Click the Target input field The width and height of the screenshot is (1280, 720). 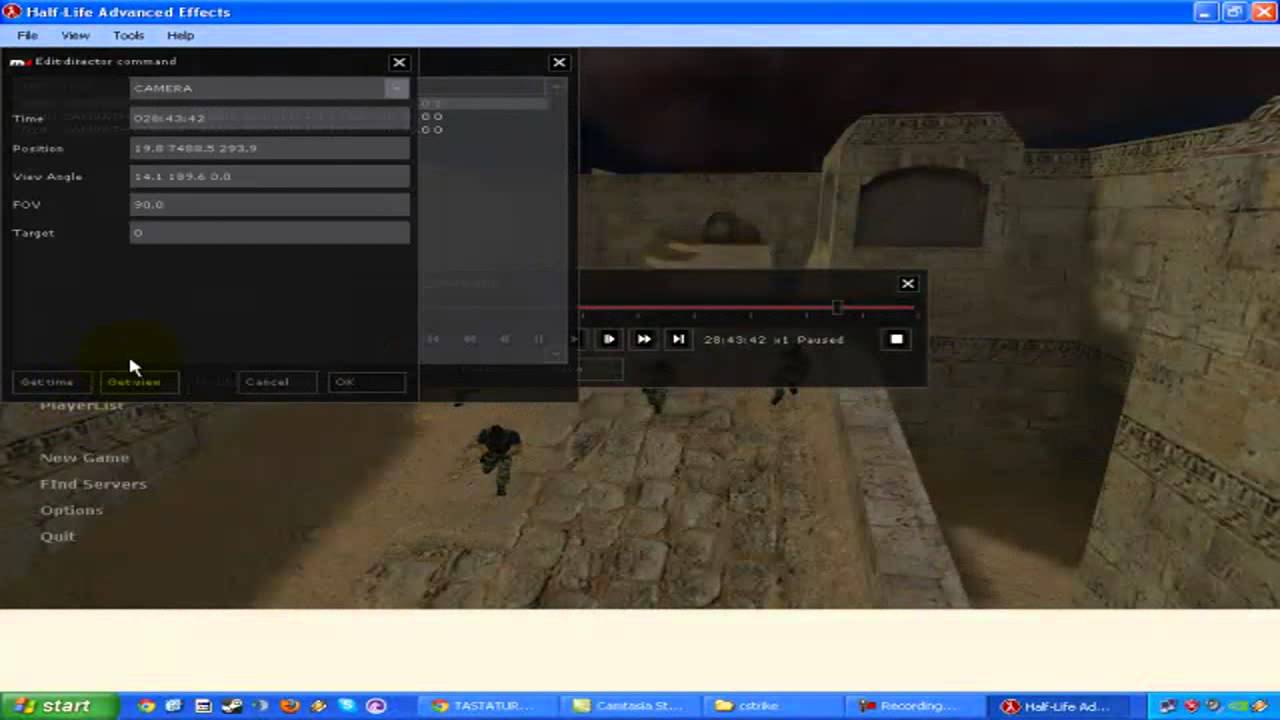pyautogui.click(x=270, y=232)
